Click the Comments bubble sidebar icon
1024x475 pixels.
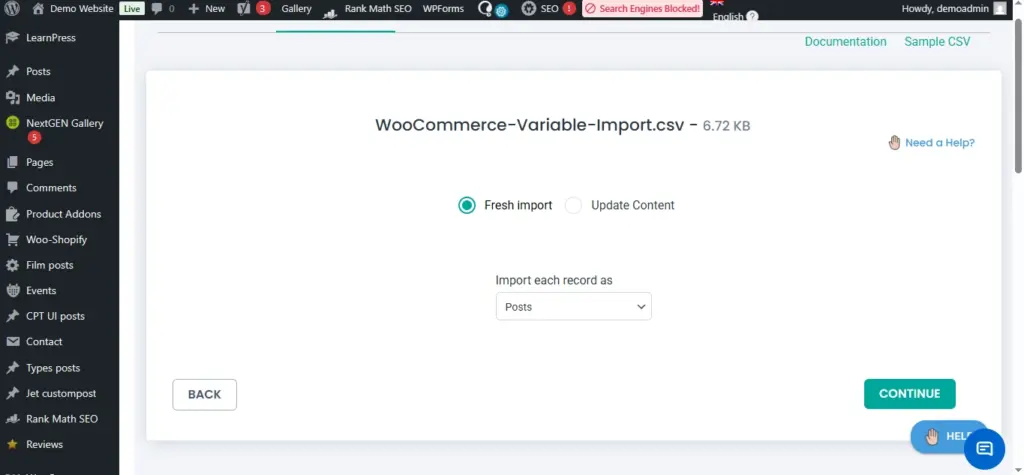pos(12,188)
